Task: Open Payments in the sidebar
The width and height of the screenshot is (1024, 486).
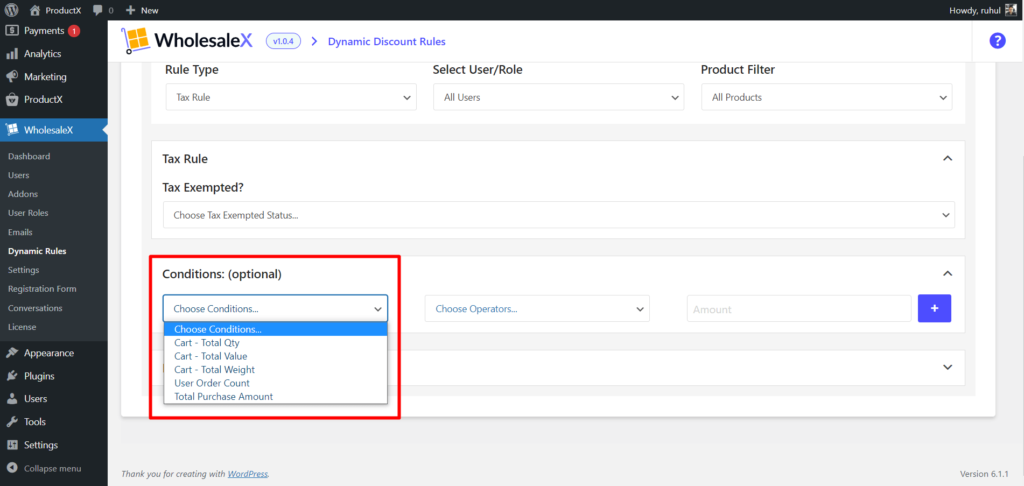Action: coord(44,31)
